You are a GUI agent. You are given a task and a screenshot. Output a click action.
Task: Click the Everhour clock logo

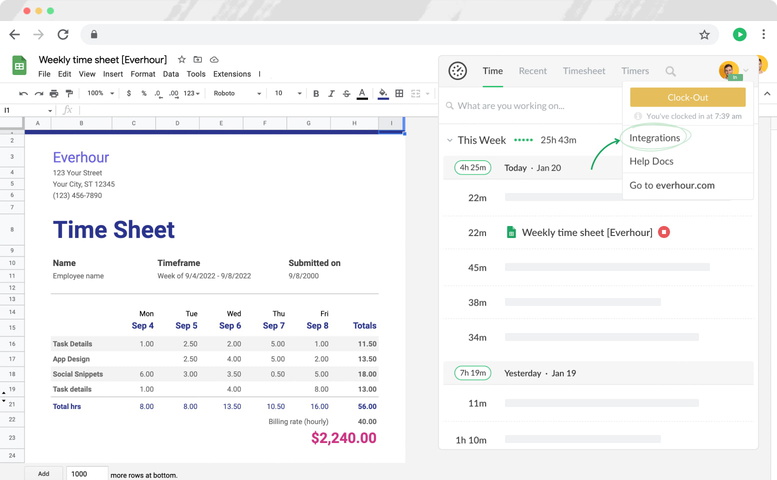coord(457,71)
